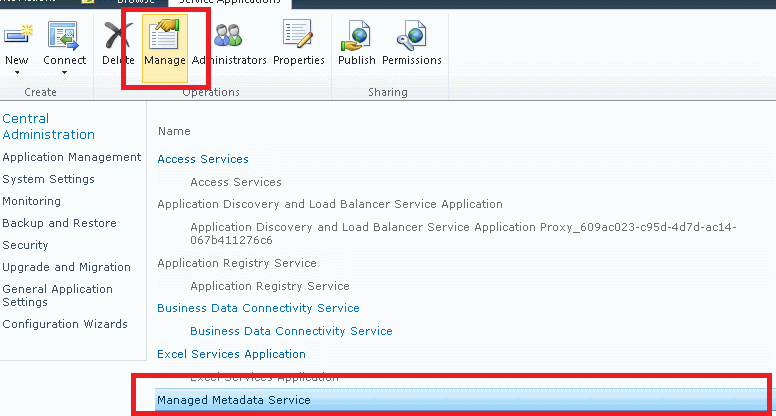Click the Connect ribbon icon
The width and height of the screenshot is (776, 416).
(x=63, y=36)
